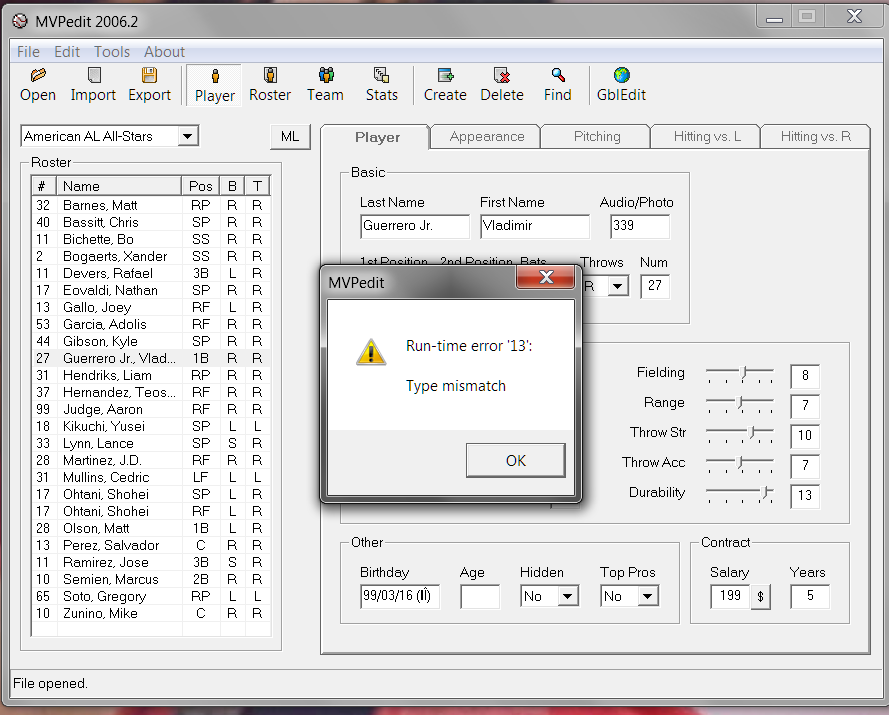This screenshot has width=889, height=715.
Task: Select Barnes, Matt in the roster
Action: (151, 205)
